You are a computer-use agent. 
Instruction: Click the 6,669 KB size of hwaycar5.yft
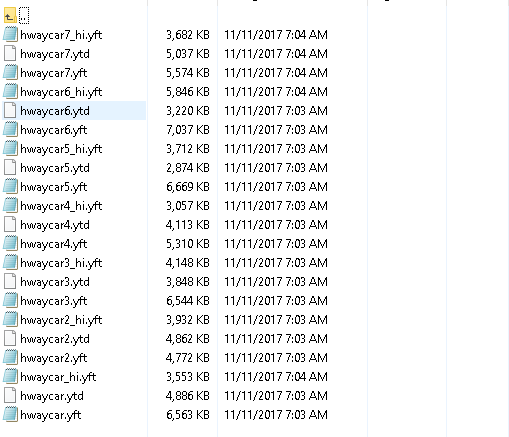pos(188,187)
